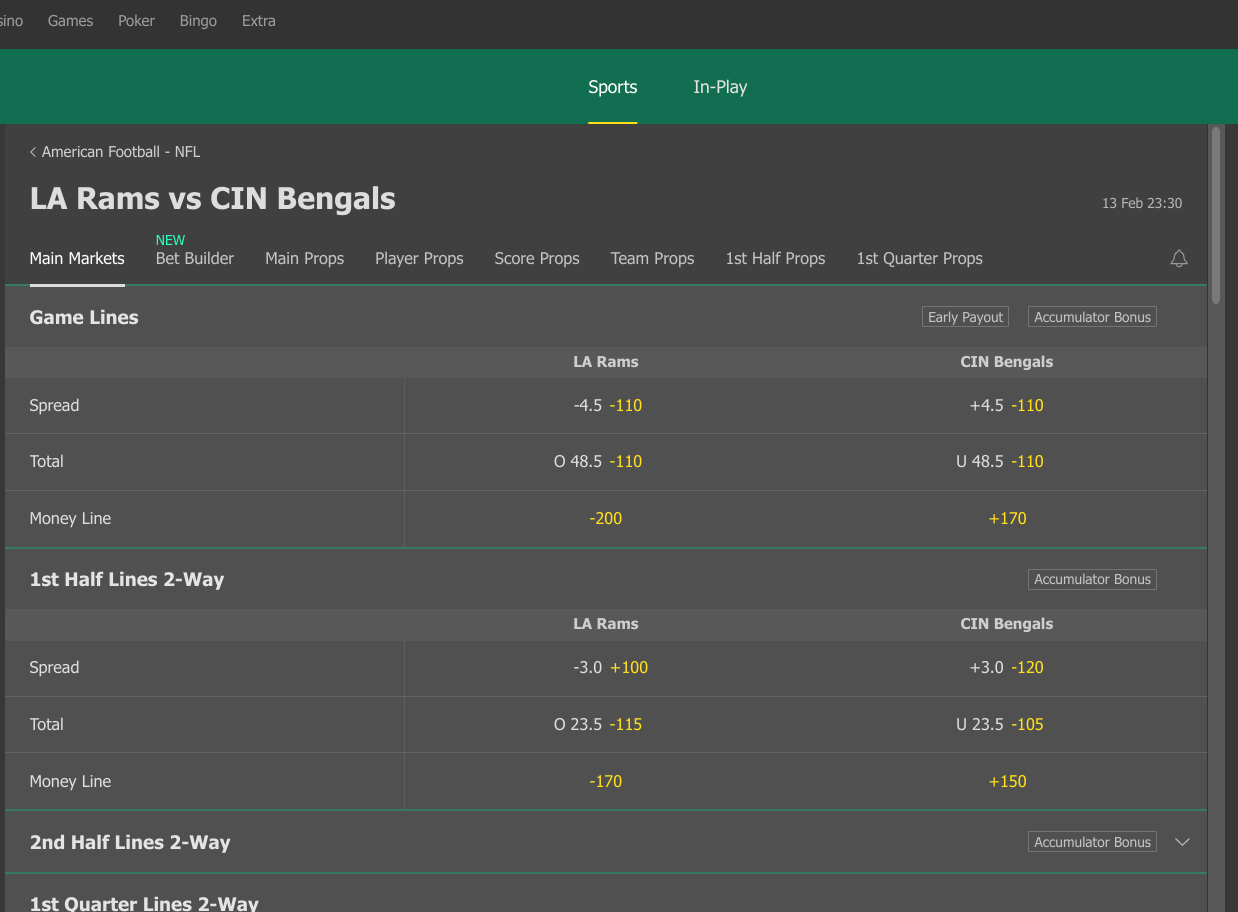Open the Team Props tab
1238x912 pixels.
(x=652, y=258)
